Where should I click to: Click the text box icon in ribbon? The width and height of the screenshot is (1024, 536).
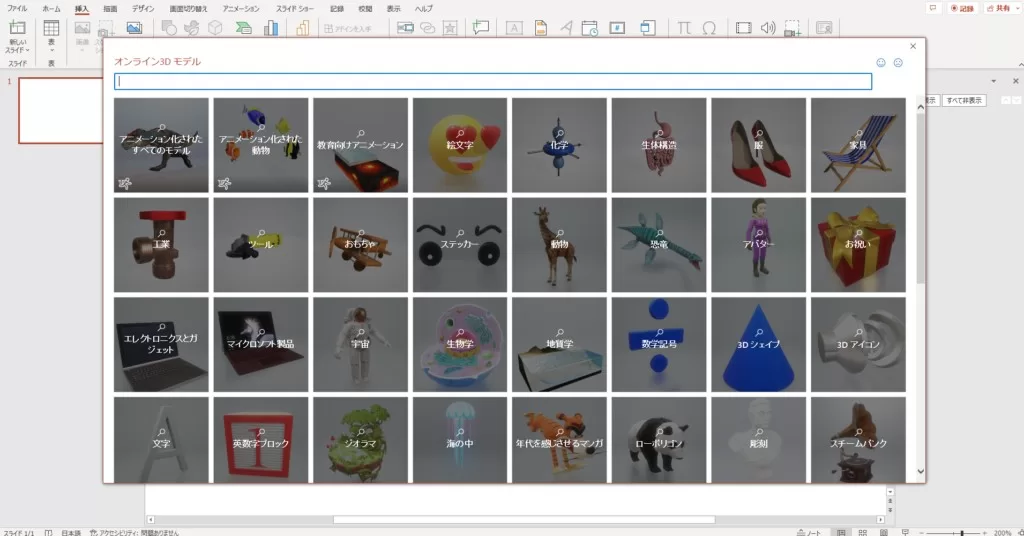tap(515, 28)
